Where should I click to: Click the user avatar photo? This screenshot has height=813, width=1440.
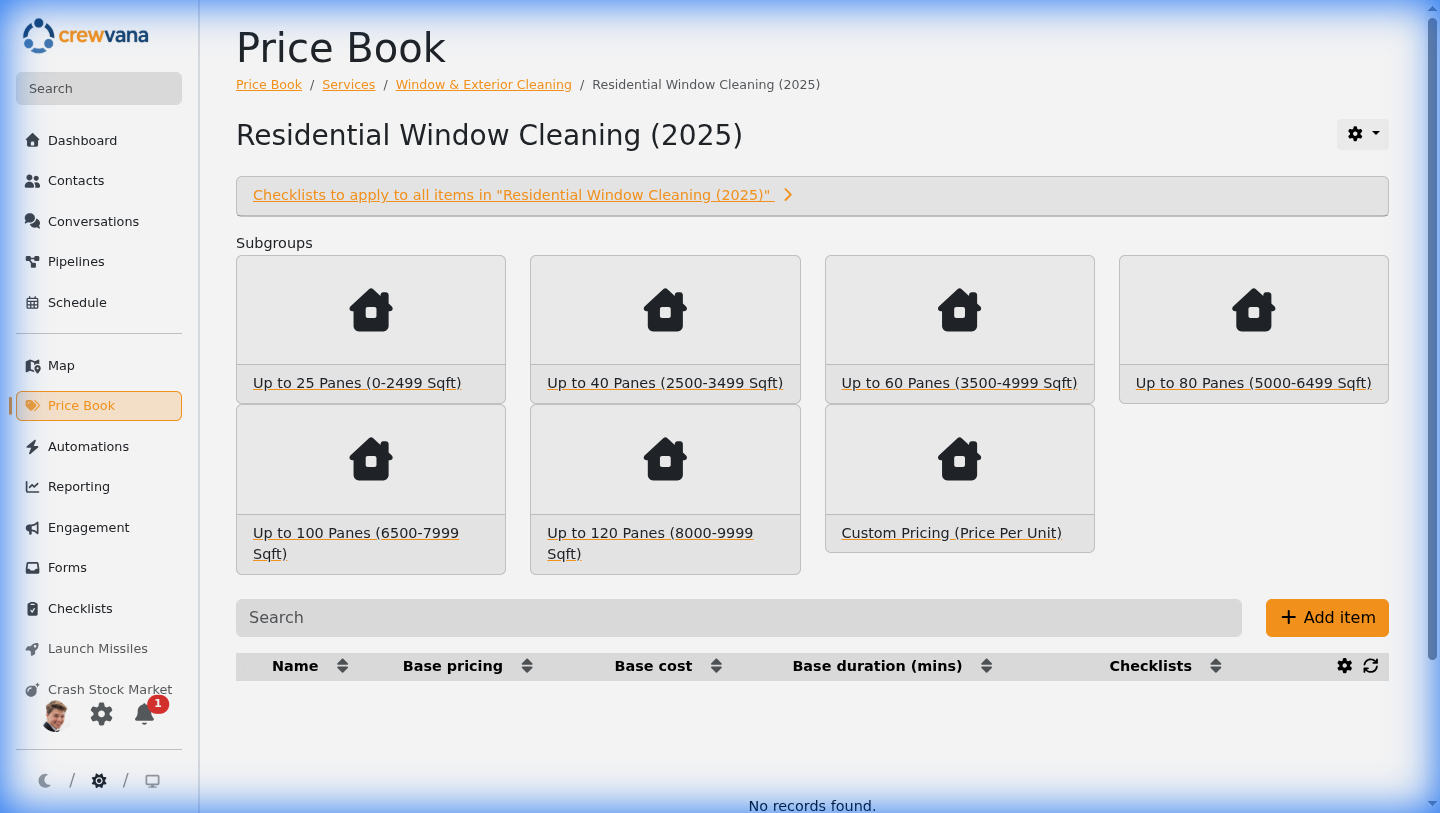pyautogui.click(x=55, y=715)
